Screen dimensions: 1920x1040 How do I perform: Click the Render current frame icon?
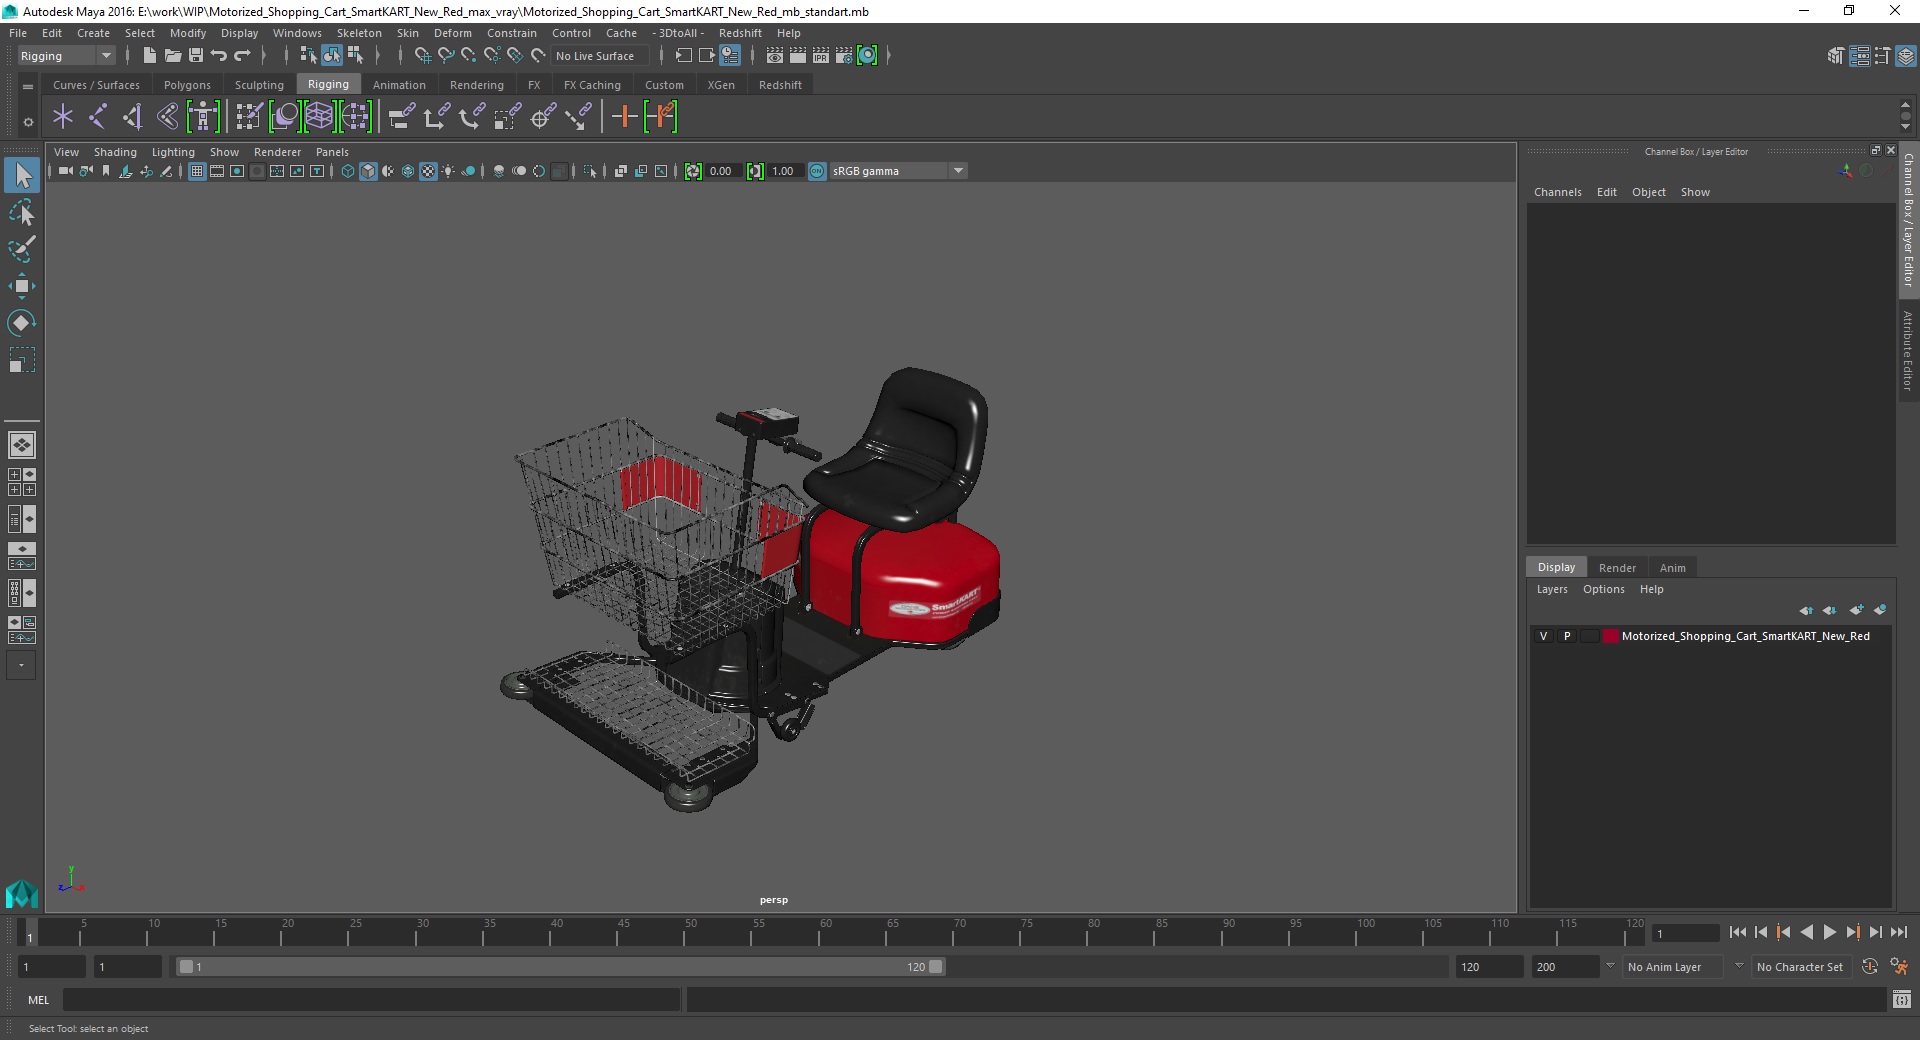coord(798,56)
